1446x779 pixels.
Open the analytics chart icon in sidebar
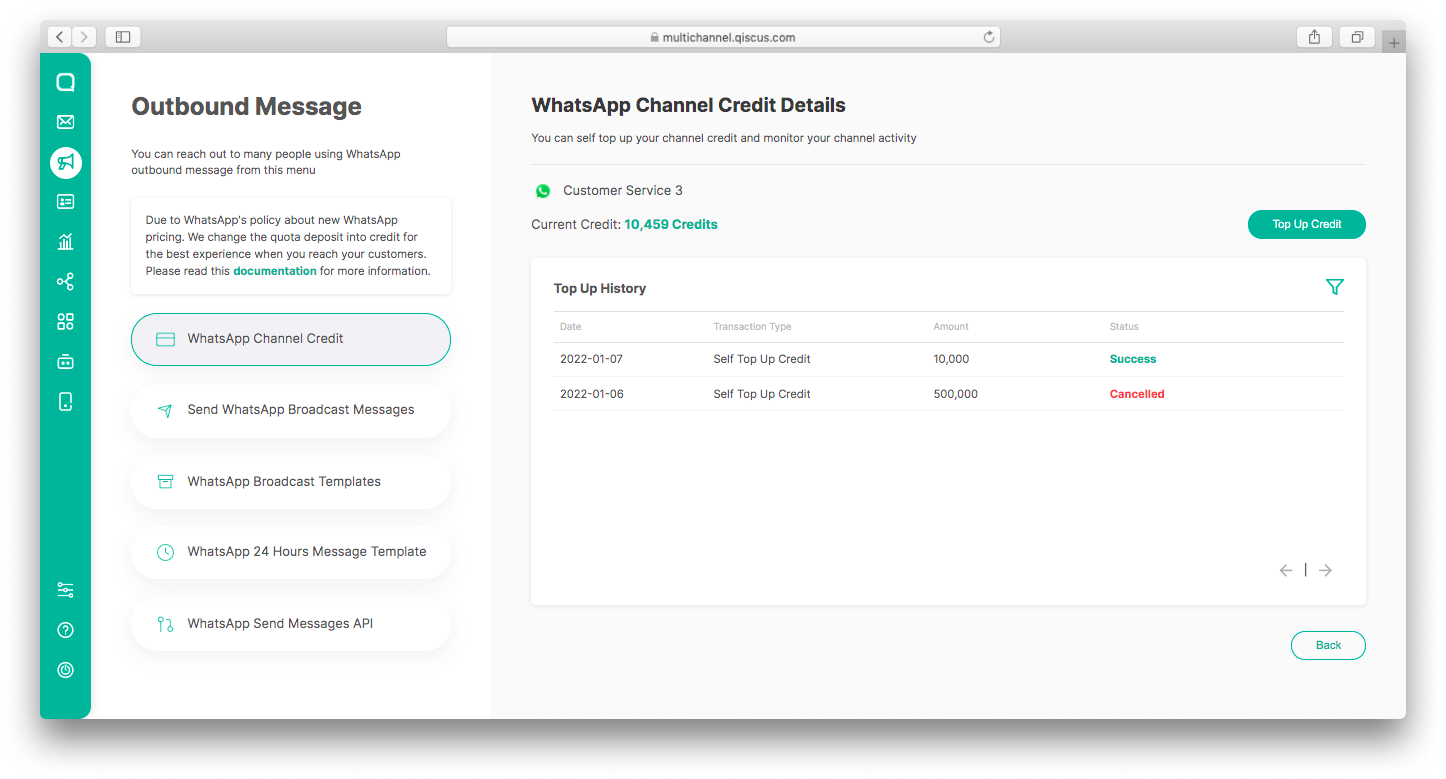[65, 242]
